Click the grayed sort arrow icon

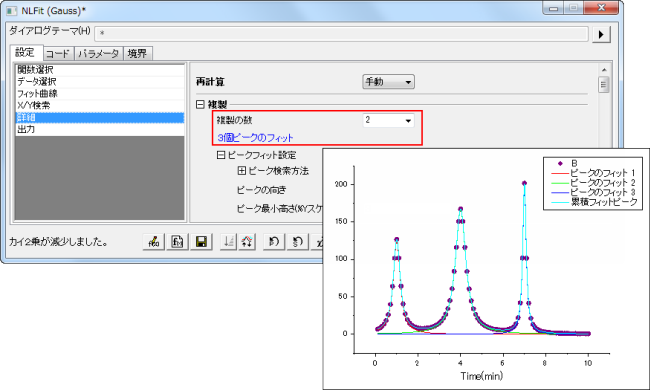[x=228, y=241]
